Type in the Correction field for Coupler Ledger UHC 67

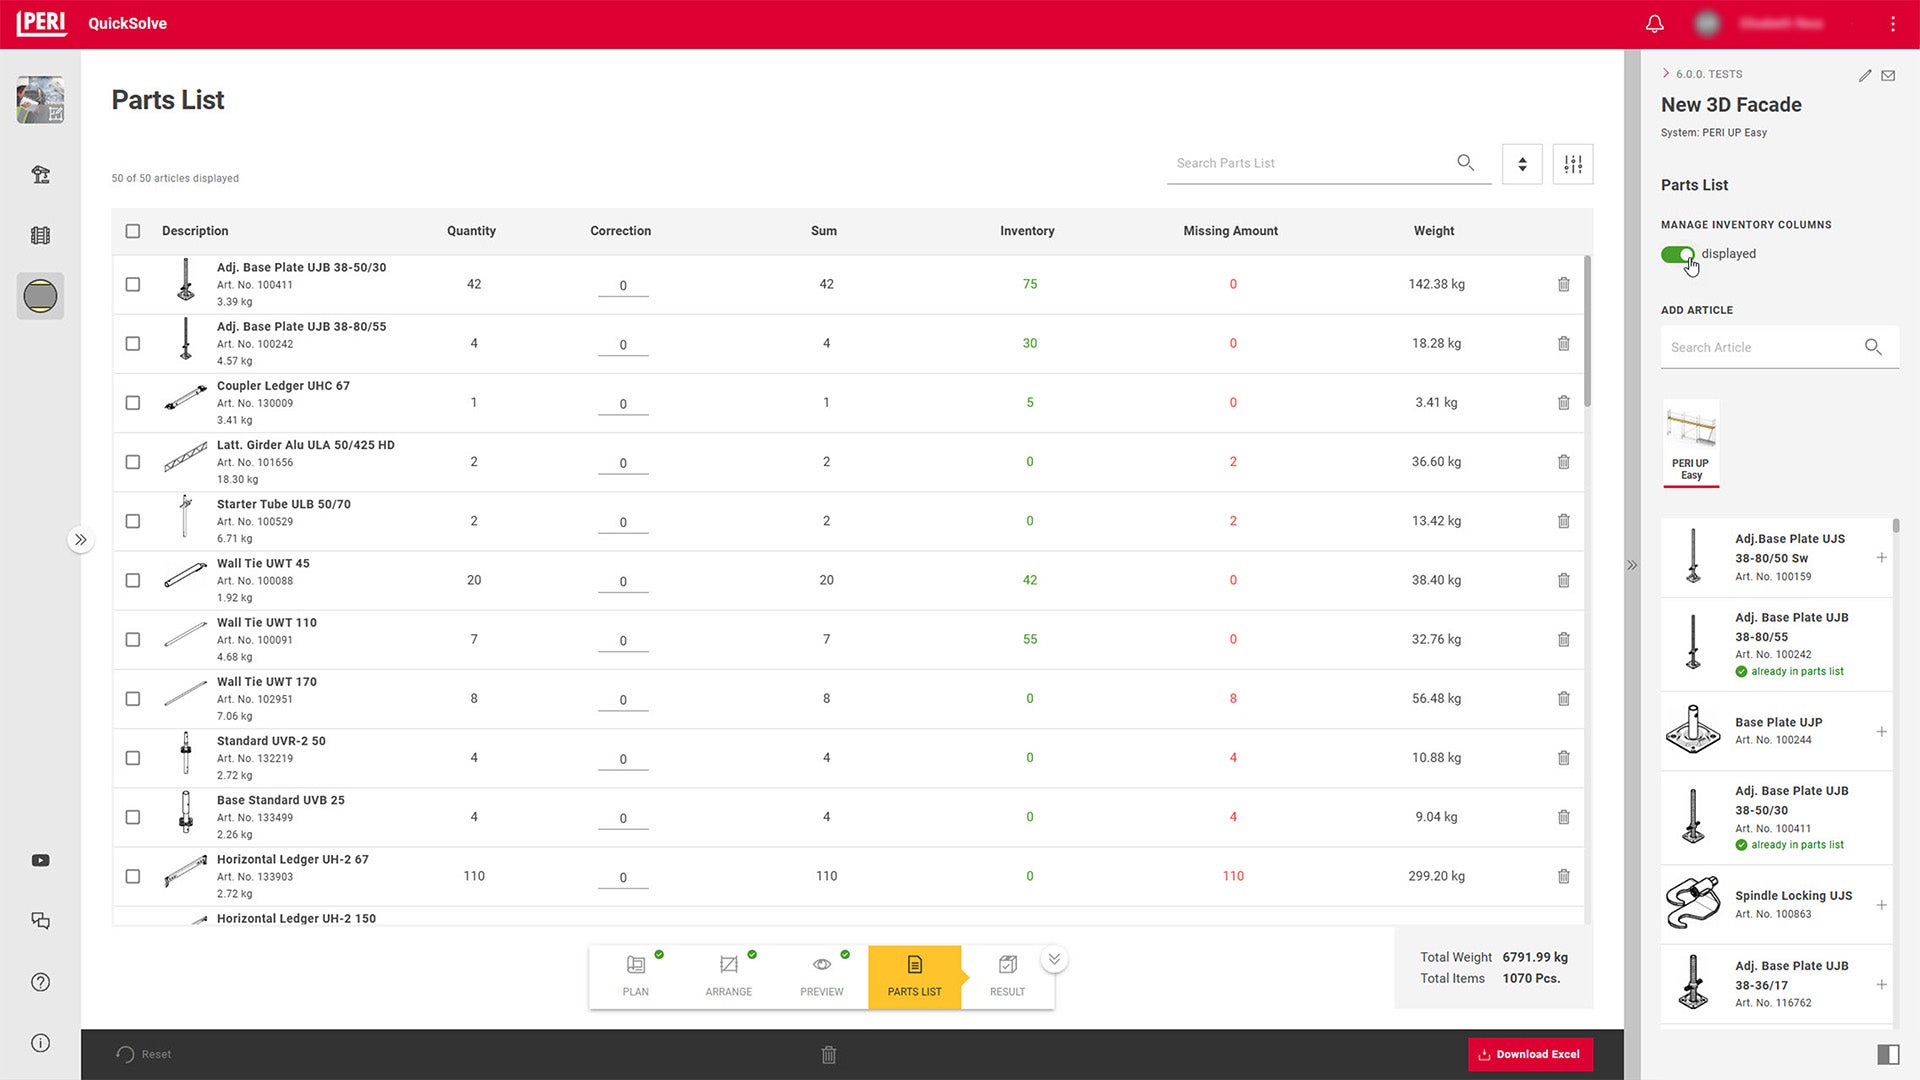pyautogui.click(x=623, y=404)
